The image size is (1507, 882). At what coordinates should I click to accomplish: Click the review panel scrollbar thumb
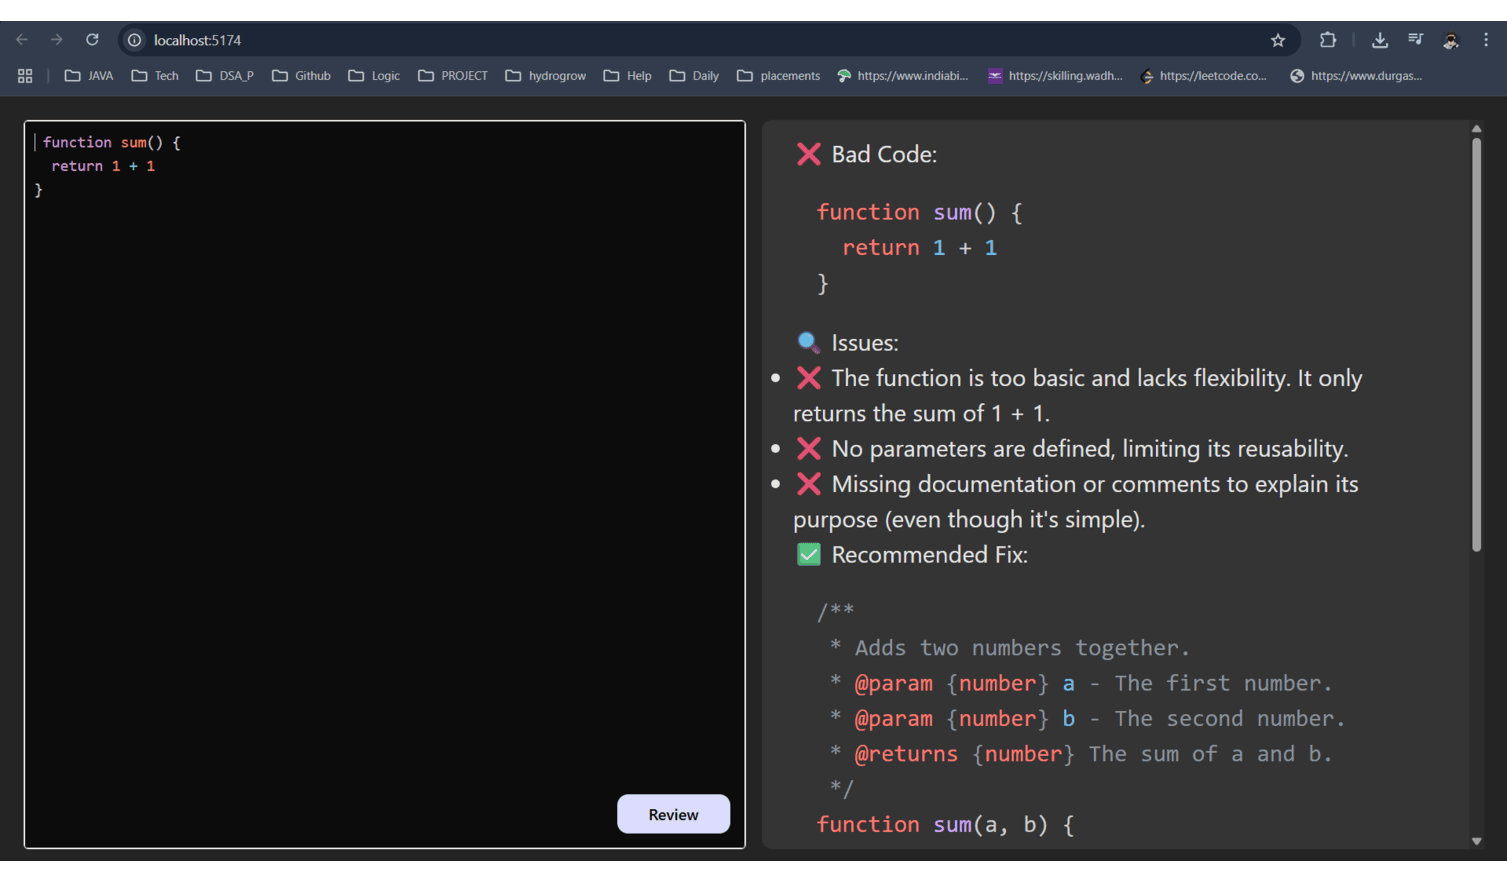[1476, 345]
